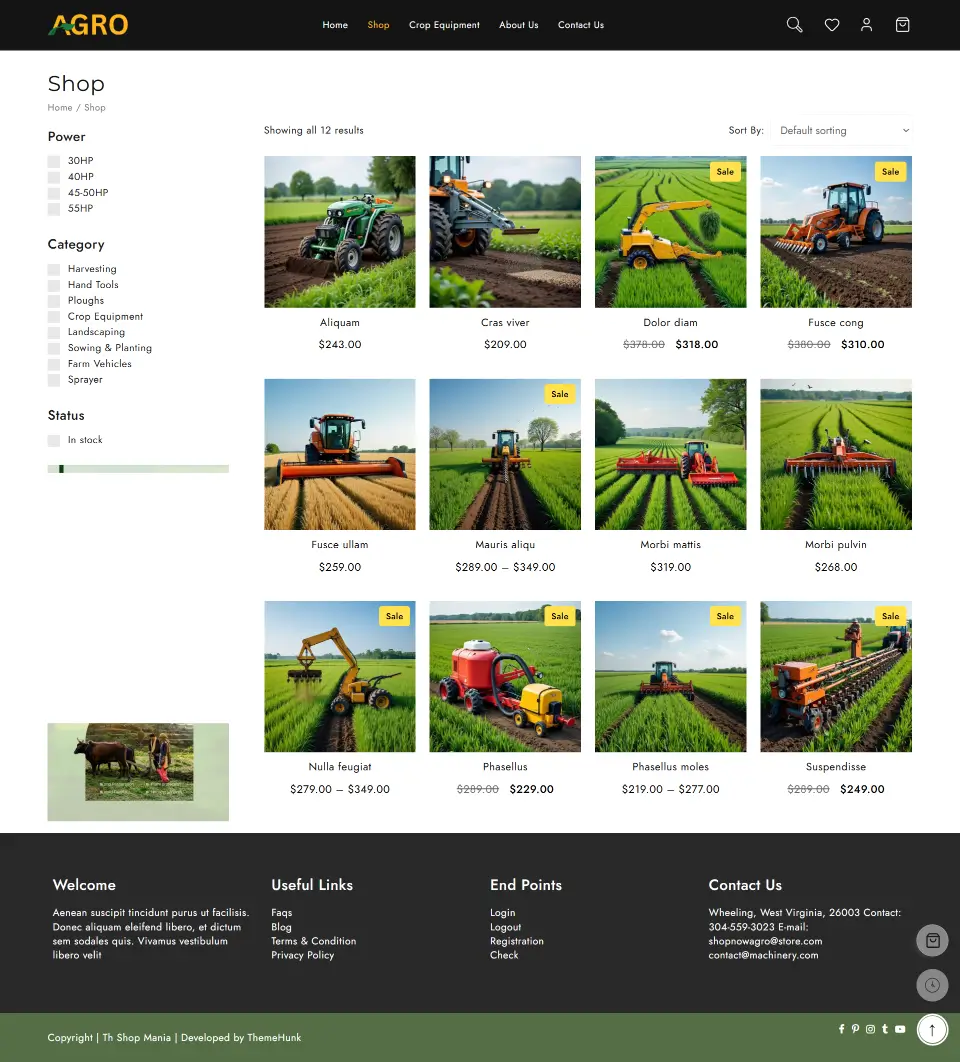960x1062 pixels.
Task: Click the user account icon
Action: click(x=866, y=25)
